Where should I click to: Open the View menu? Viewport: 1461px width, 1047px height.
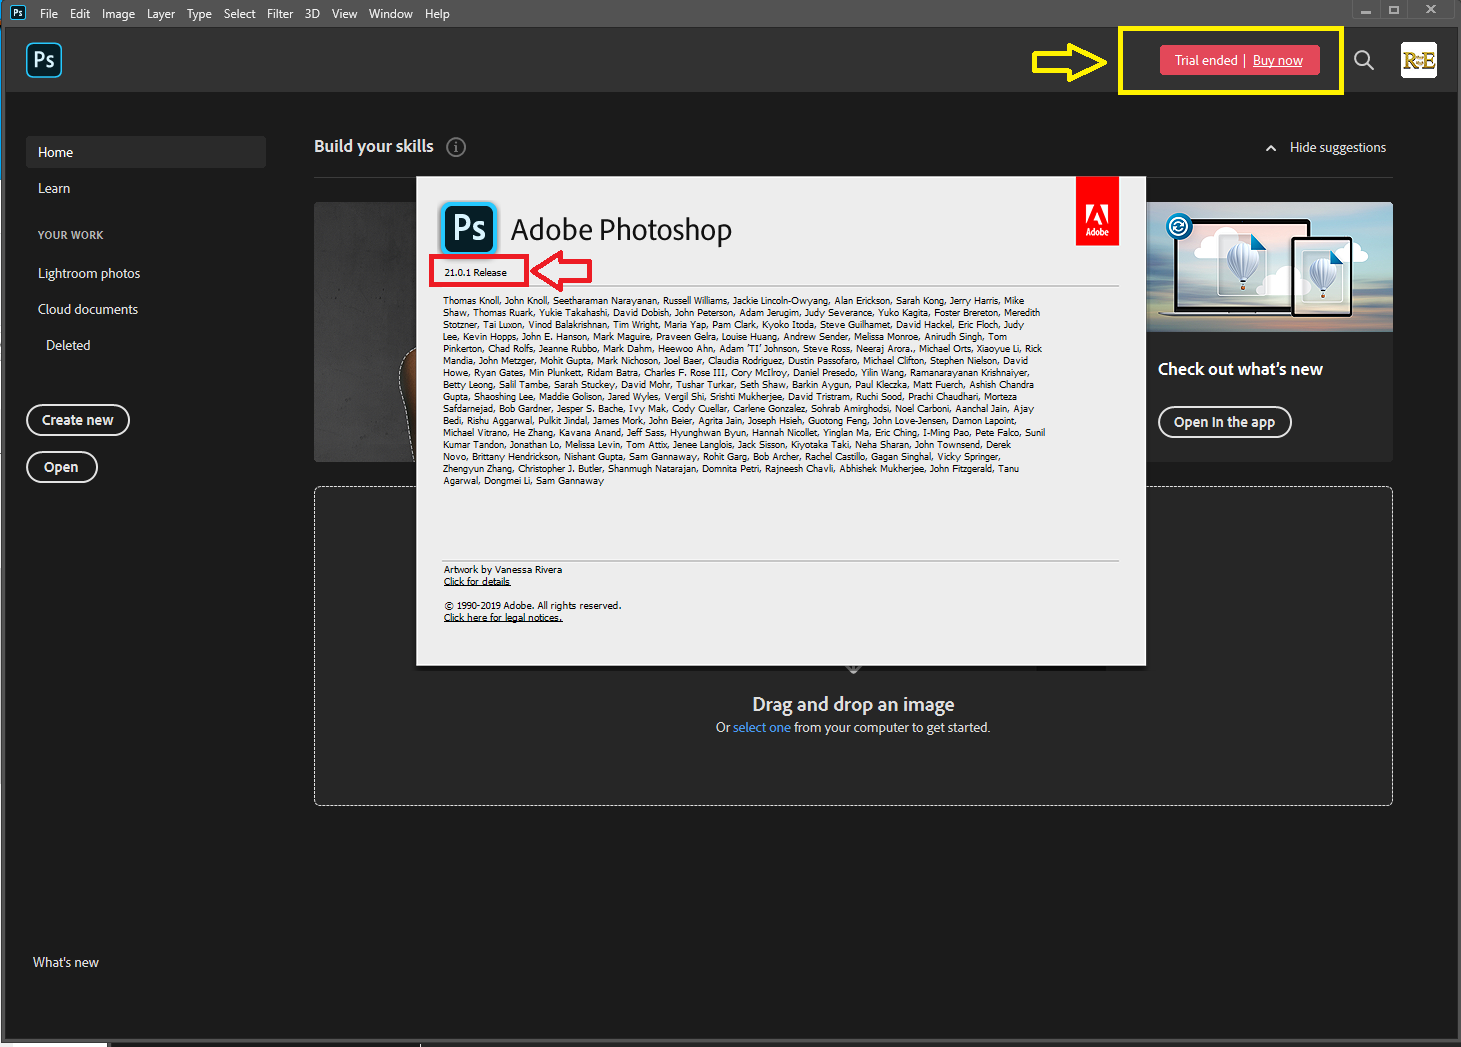pos(345,14)
